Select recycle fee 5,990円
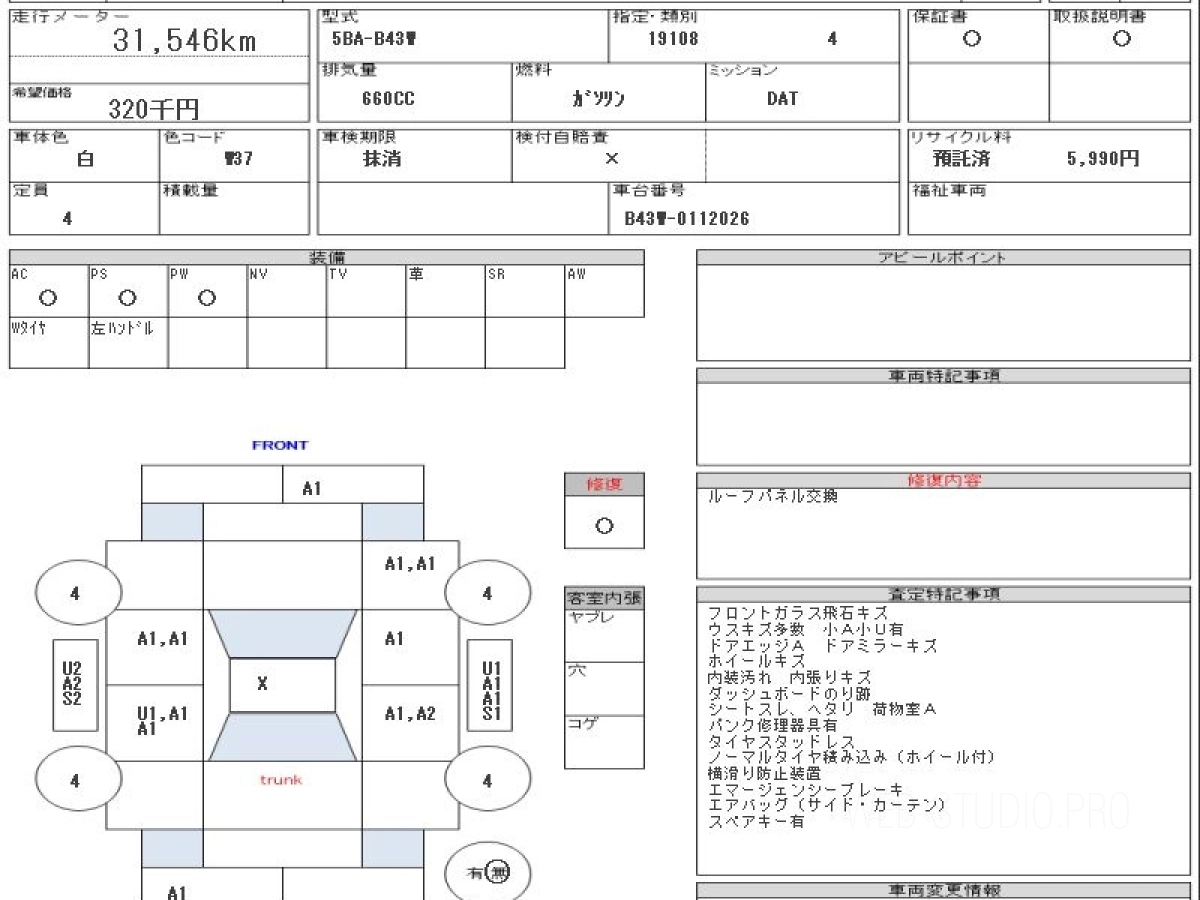Viewport: 1200px width, 900px height. click(x=1103, y=159)
